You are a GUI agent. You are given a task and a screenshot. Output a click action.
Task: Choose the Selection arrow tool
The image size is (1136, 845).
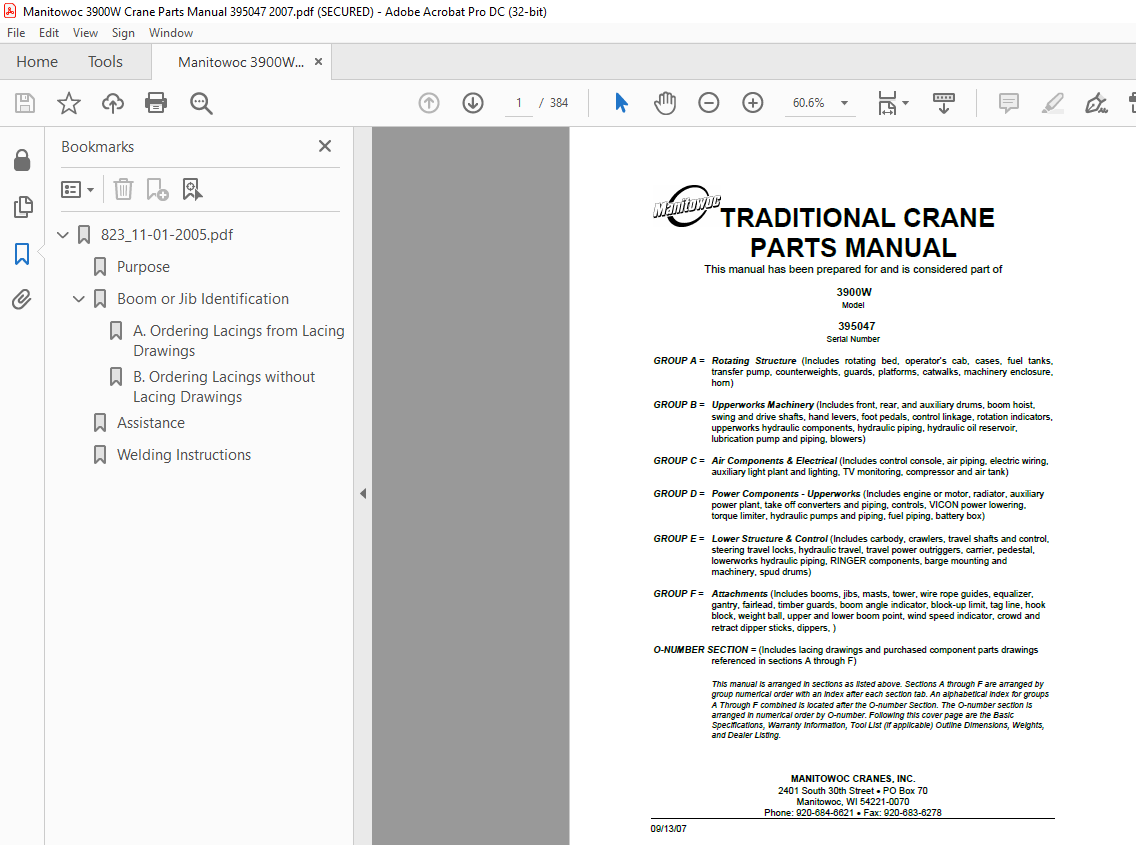(621, 103)
